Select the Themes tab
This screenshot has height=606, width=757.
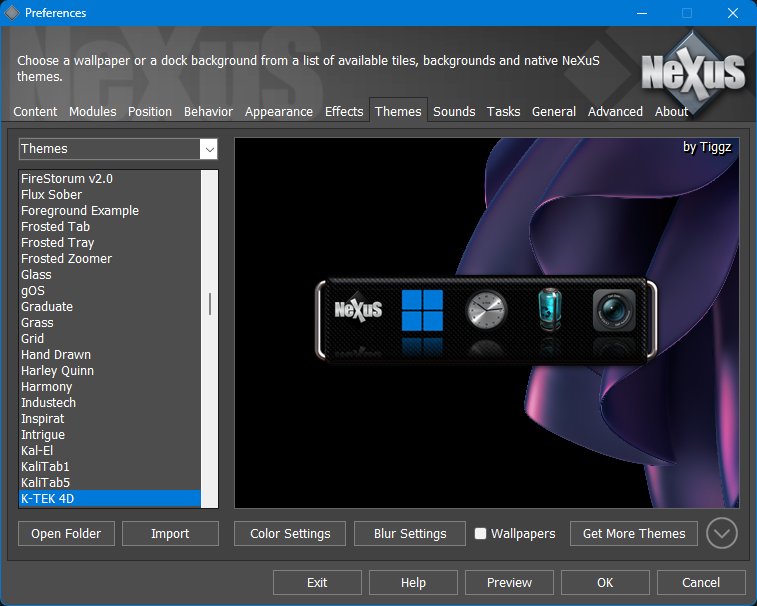coord(398,112)
